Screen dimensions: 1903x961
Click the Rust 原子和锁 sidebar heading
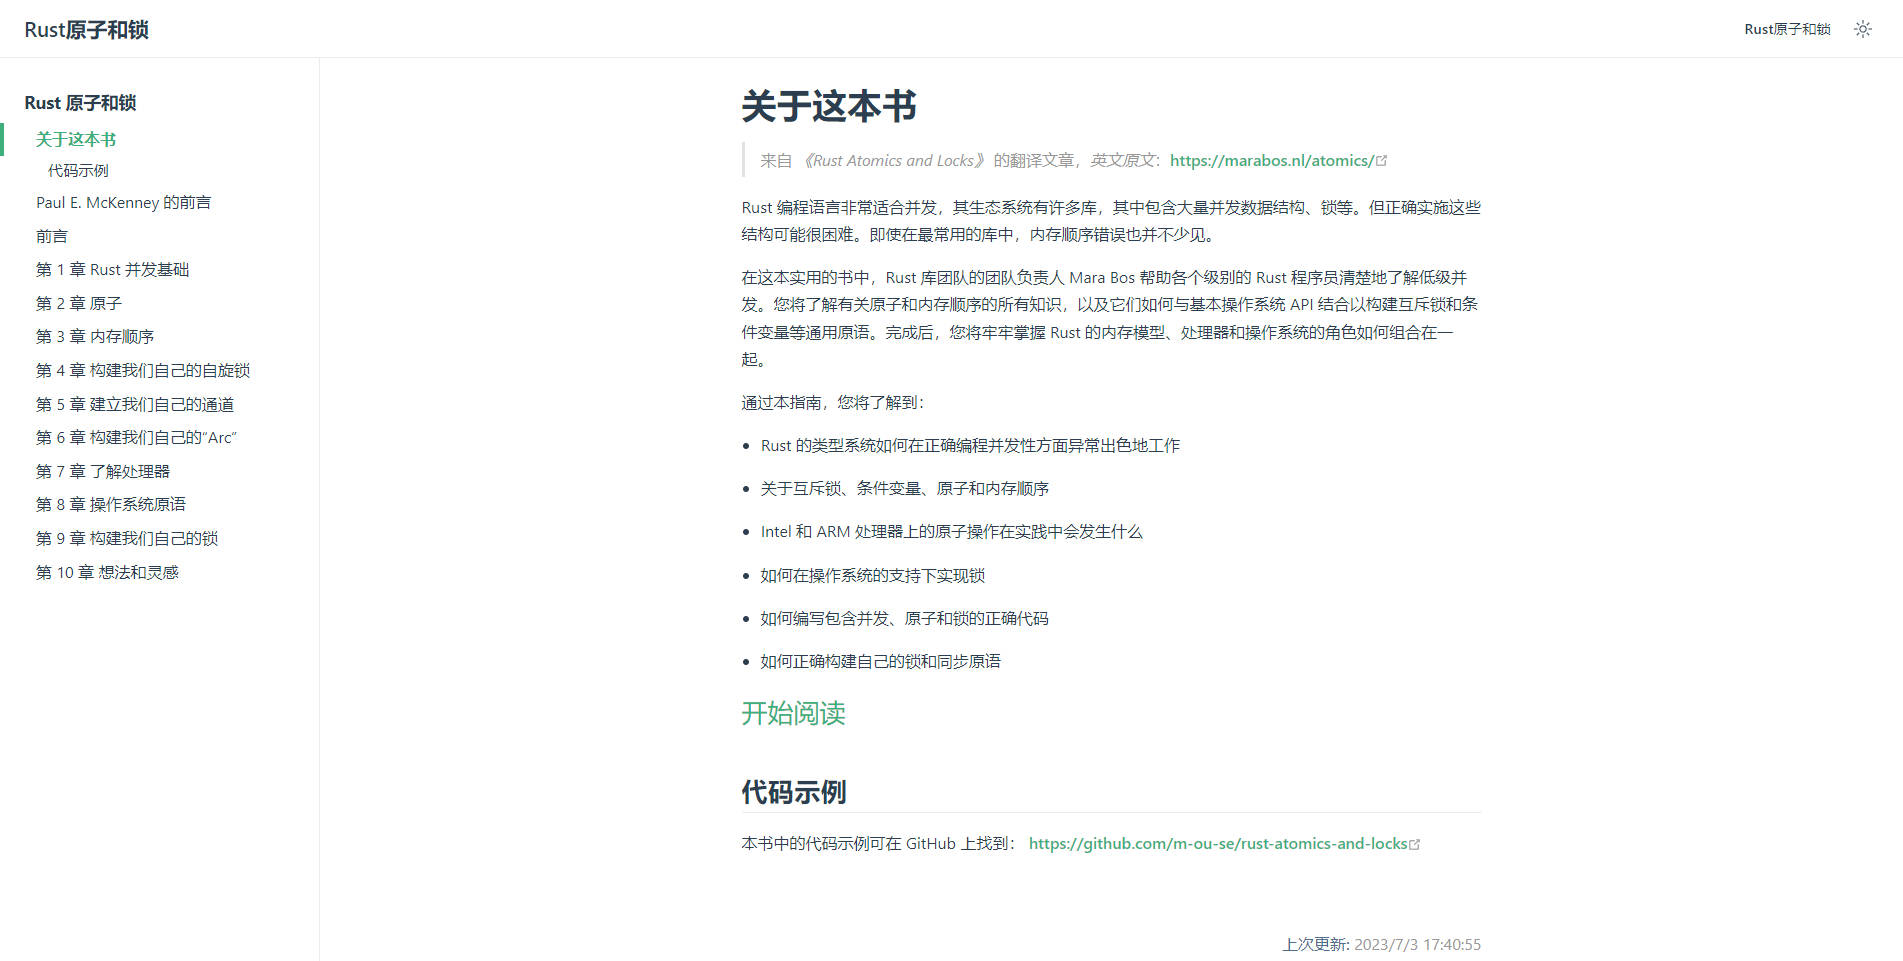coord(80,103)
